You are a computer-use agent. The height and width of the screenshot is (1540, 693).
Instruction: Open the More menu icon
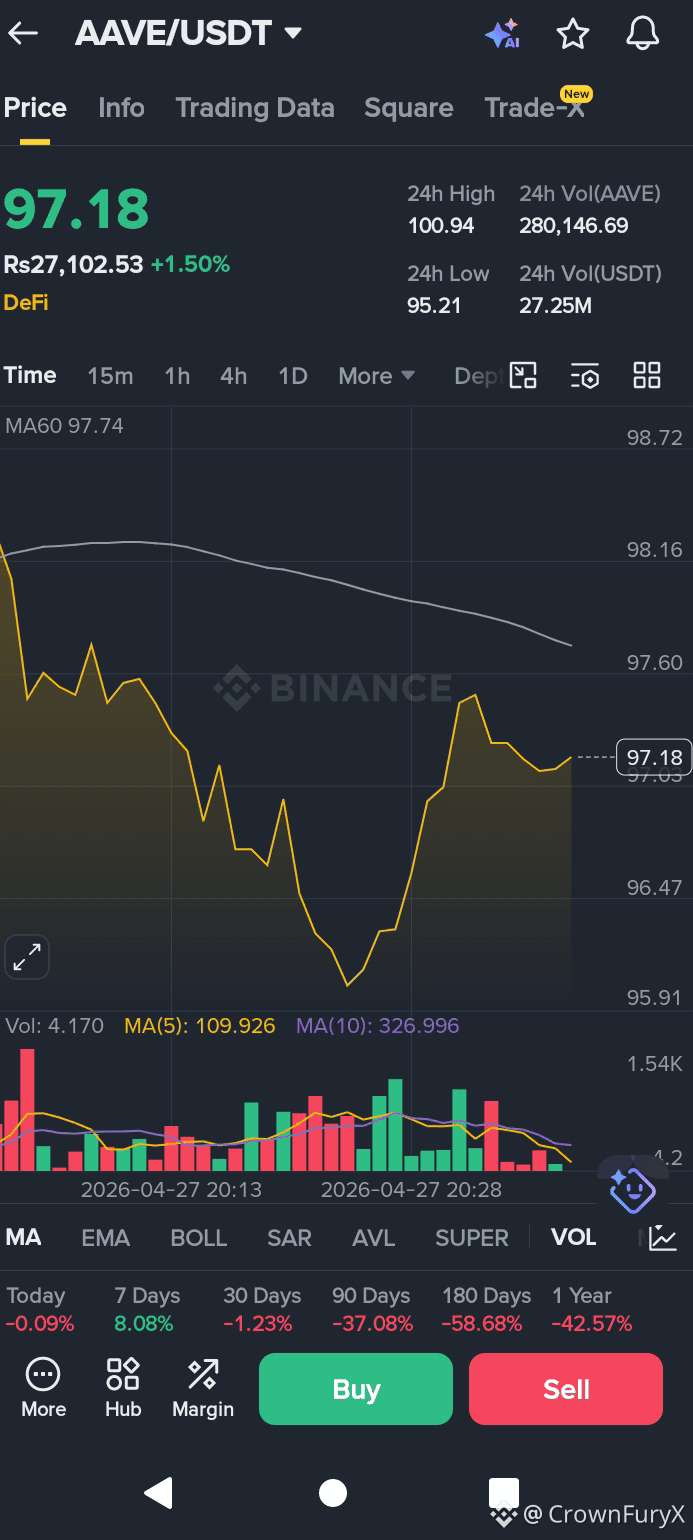pos(43,1388)
